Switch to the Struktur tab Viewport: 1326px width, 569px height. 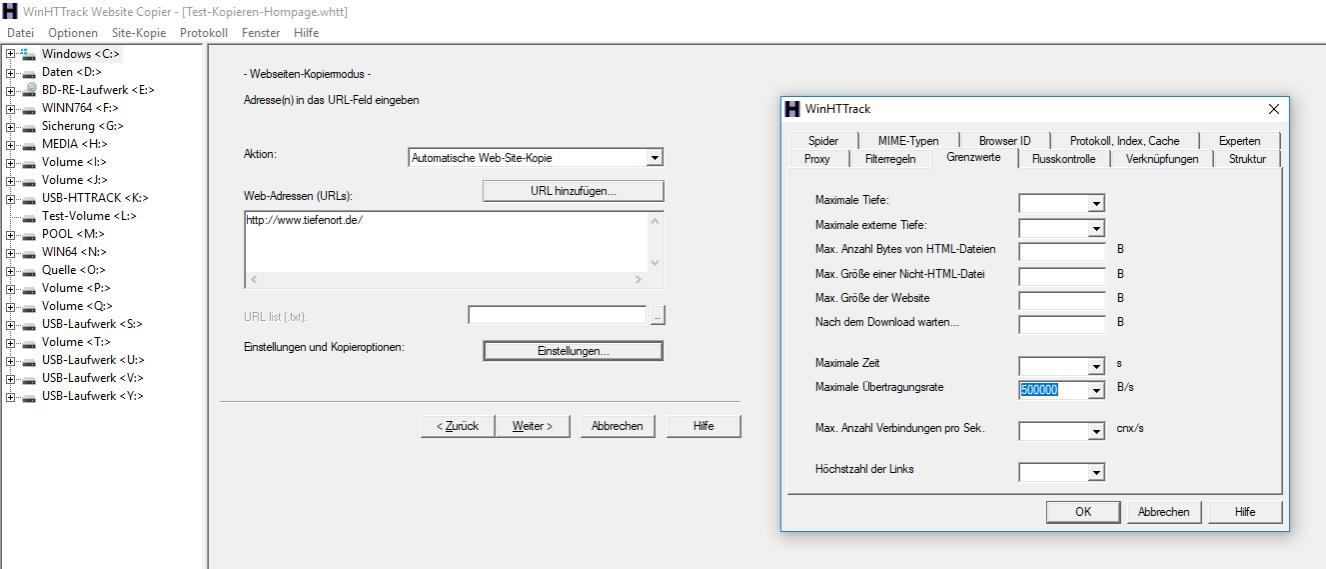(1247, 159)
